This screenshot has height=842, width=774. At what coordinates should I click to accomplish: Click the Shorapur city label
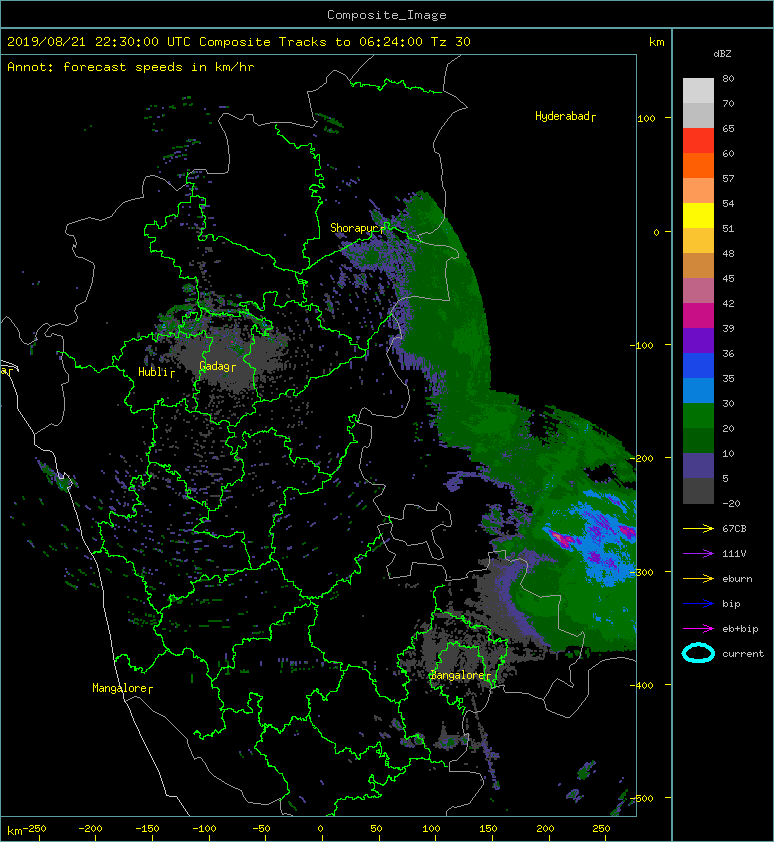[x=357, y=228]
